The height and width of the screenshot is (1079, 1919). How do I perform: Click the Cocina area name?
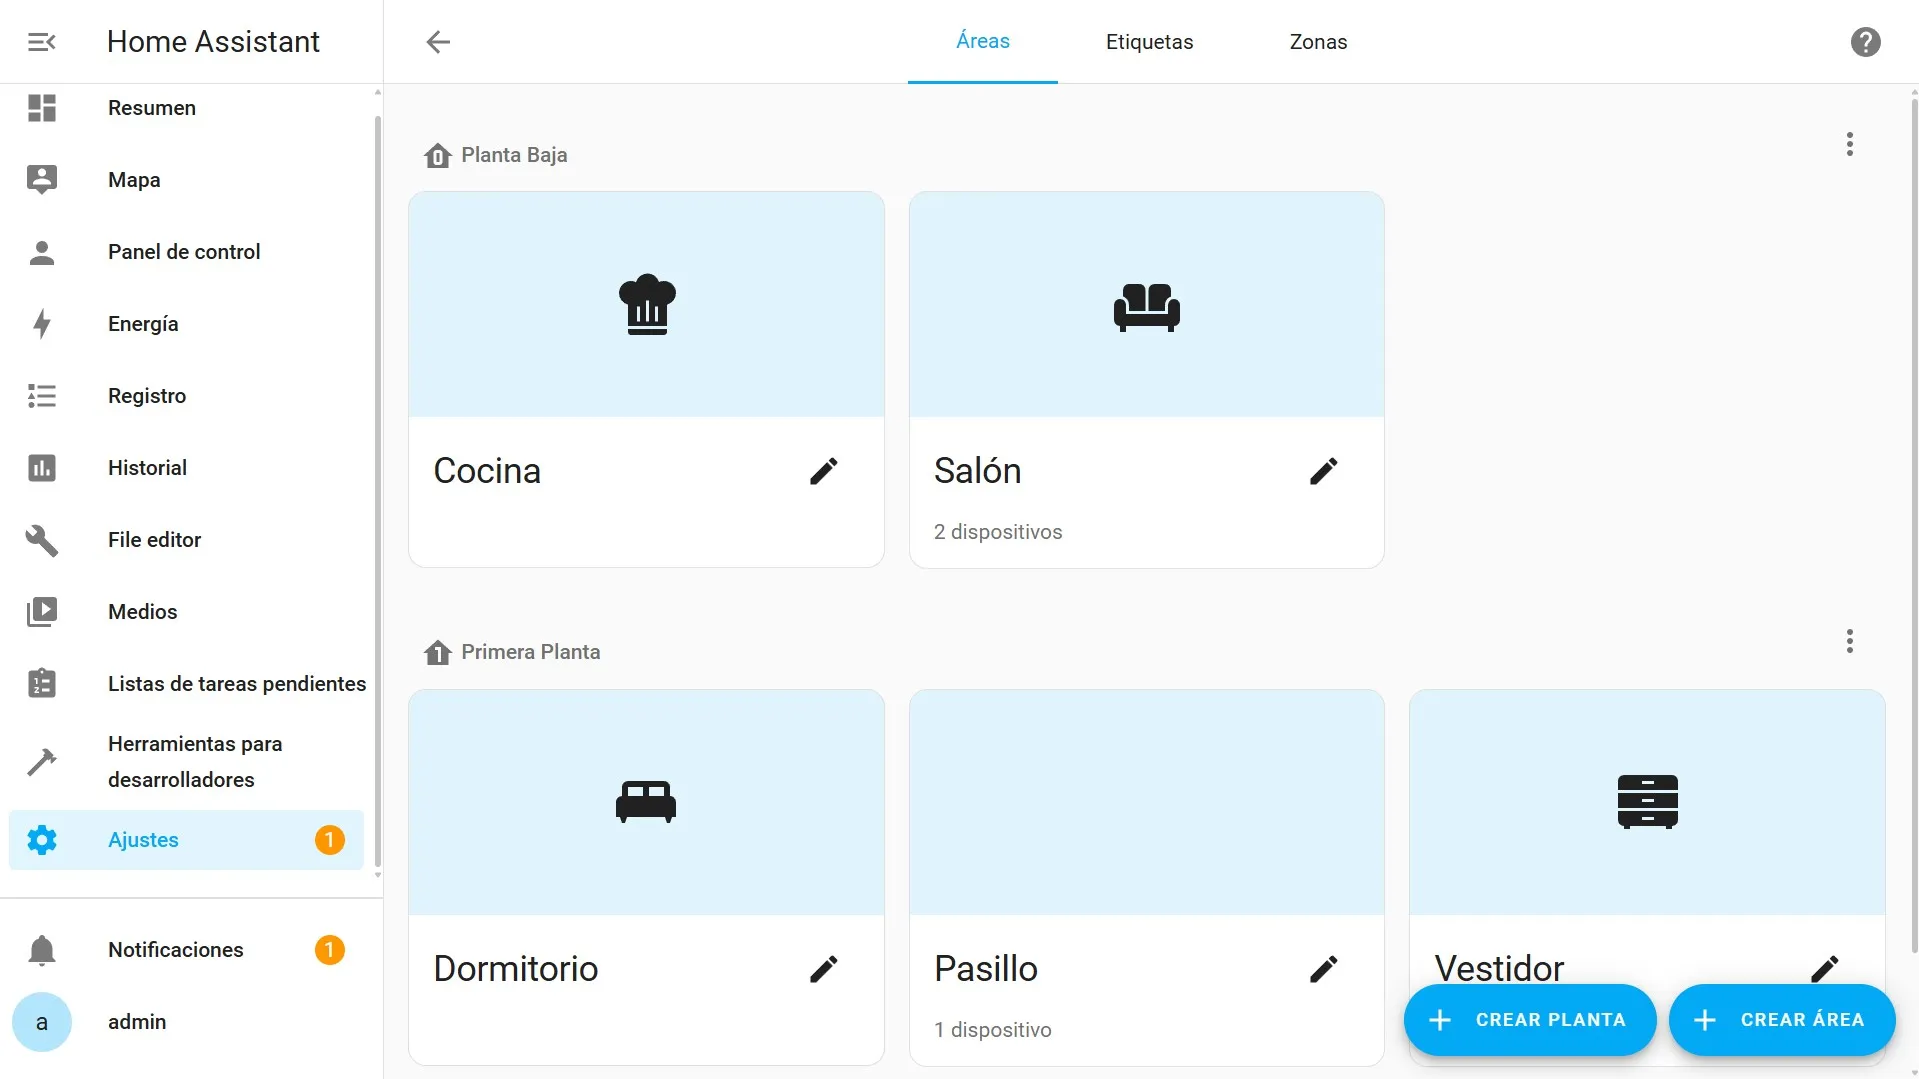click(x=487, y=471)
